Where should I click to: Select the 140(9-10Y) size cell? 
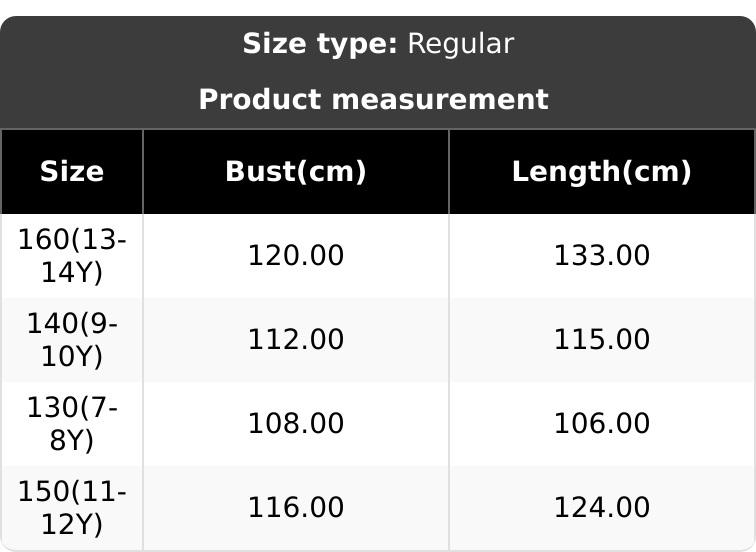point(72,340)
